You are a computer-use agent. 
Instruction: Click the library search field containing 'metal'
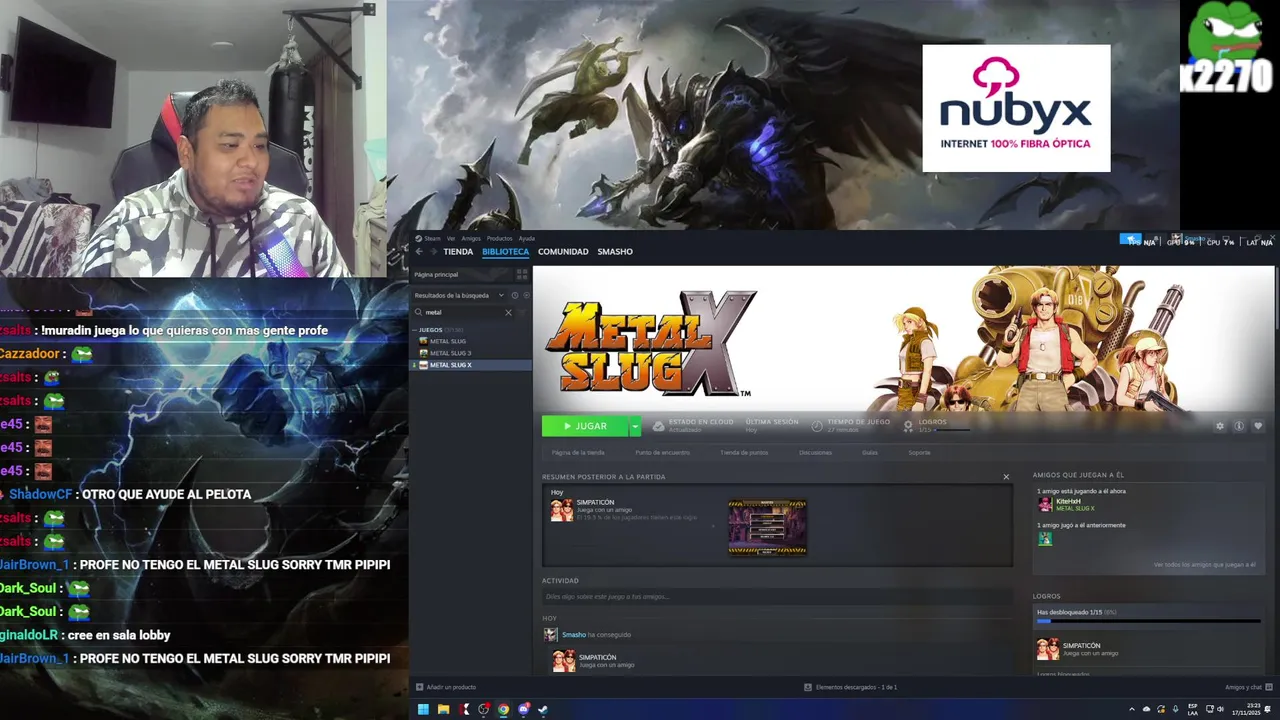463,312
